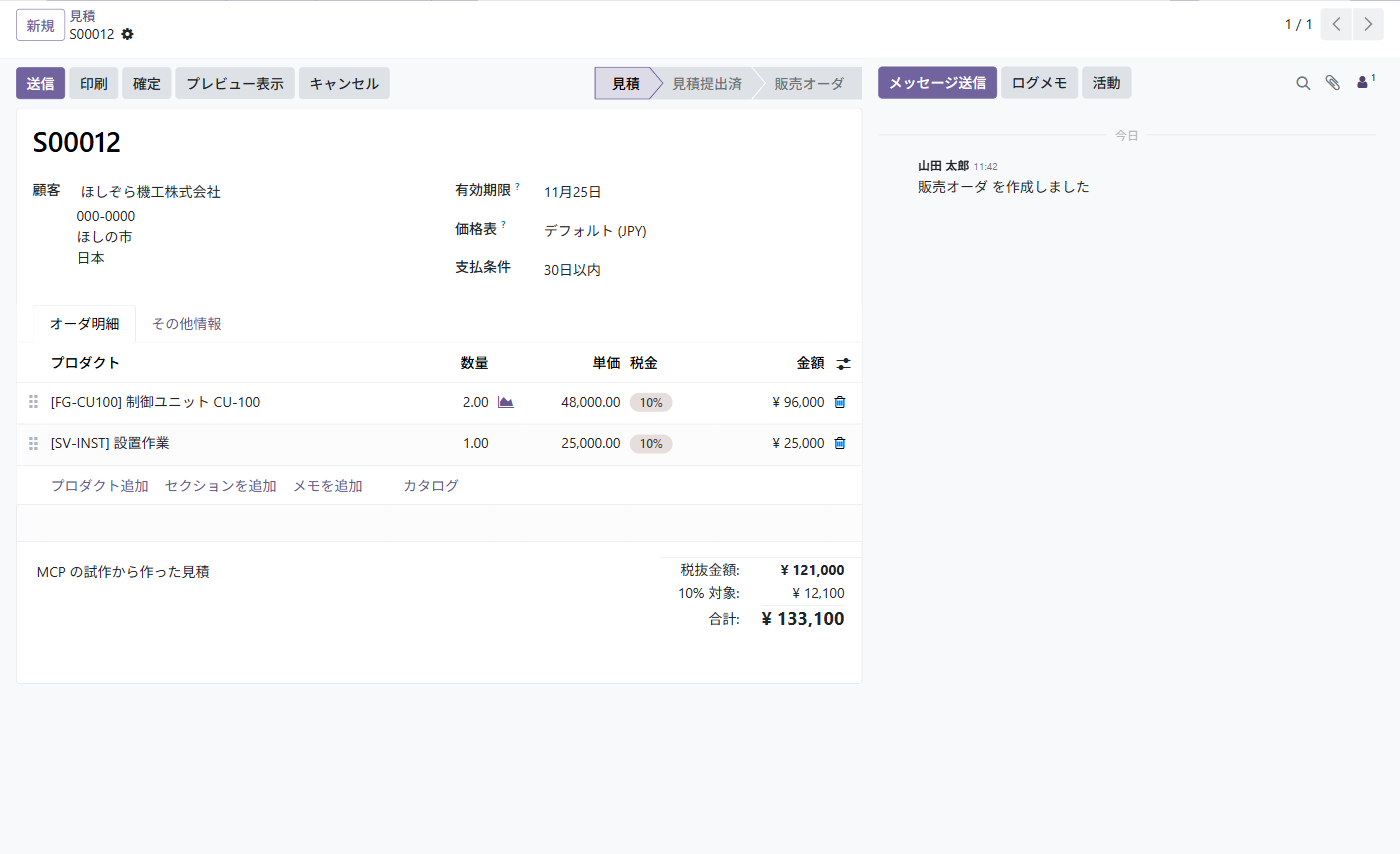Click the chatter search magnifier icon
Viewport: 1400px width, 854px height.
pyautogui.click(x=1303, y=83)
